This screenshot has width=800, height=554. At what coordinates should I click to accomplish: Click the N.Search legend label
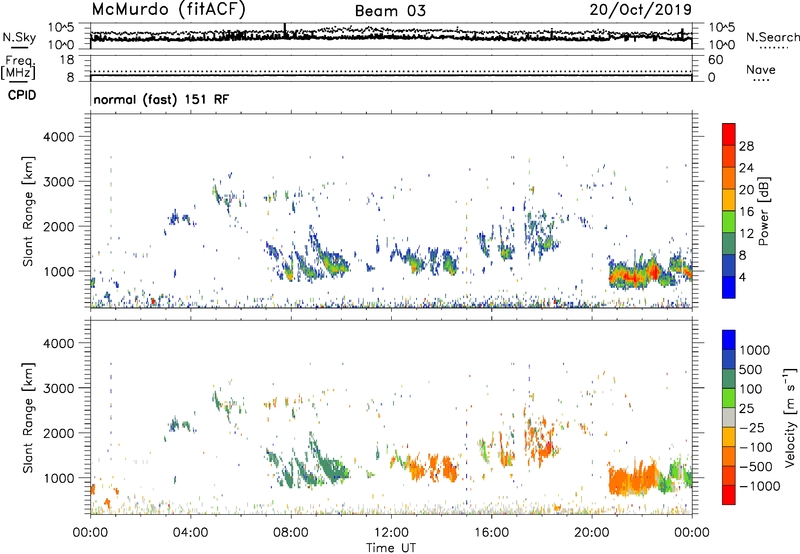pyautogui.click(x=772, y=37)
